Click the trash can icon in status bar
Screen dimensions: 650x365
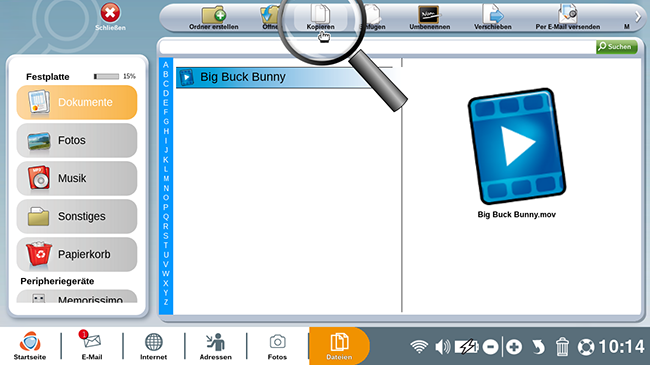click(x=562, y=347)
